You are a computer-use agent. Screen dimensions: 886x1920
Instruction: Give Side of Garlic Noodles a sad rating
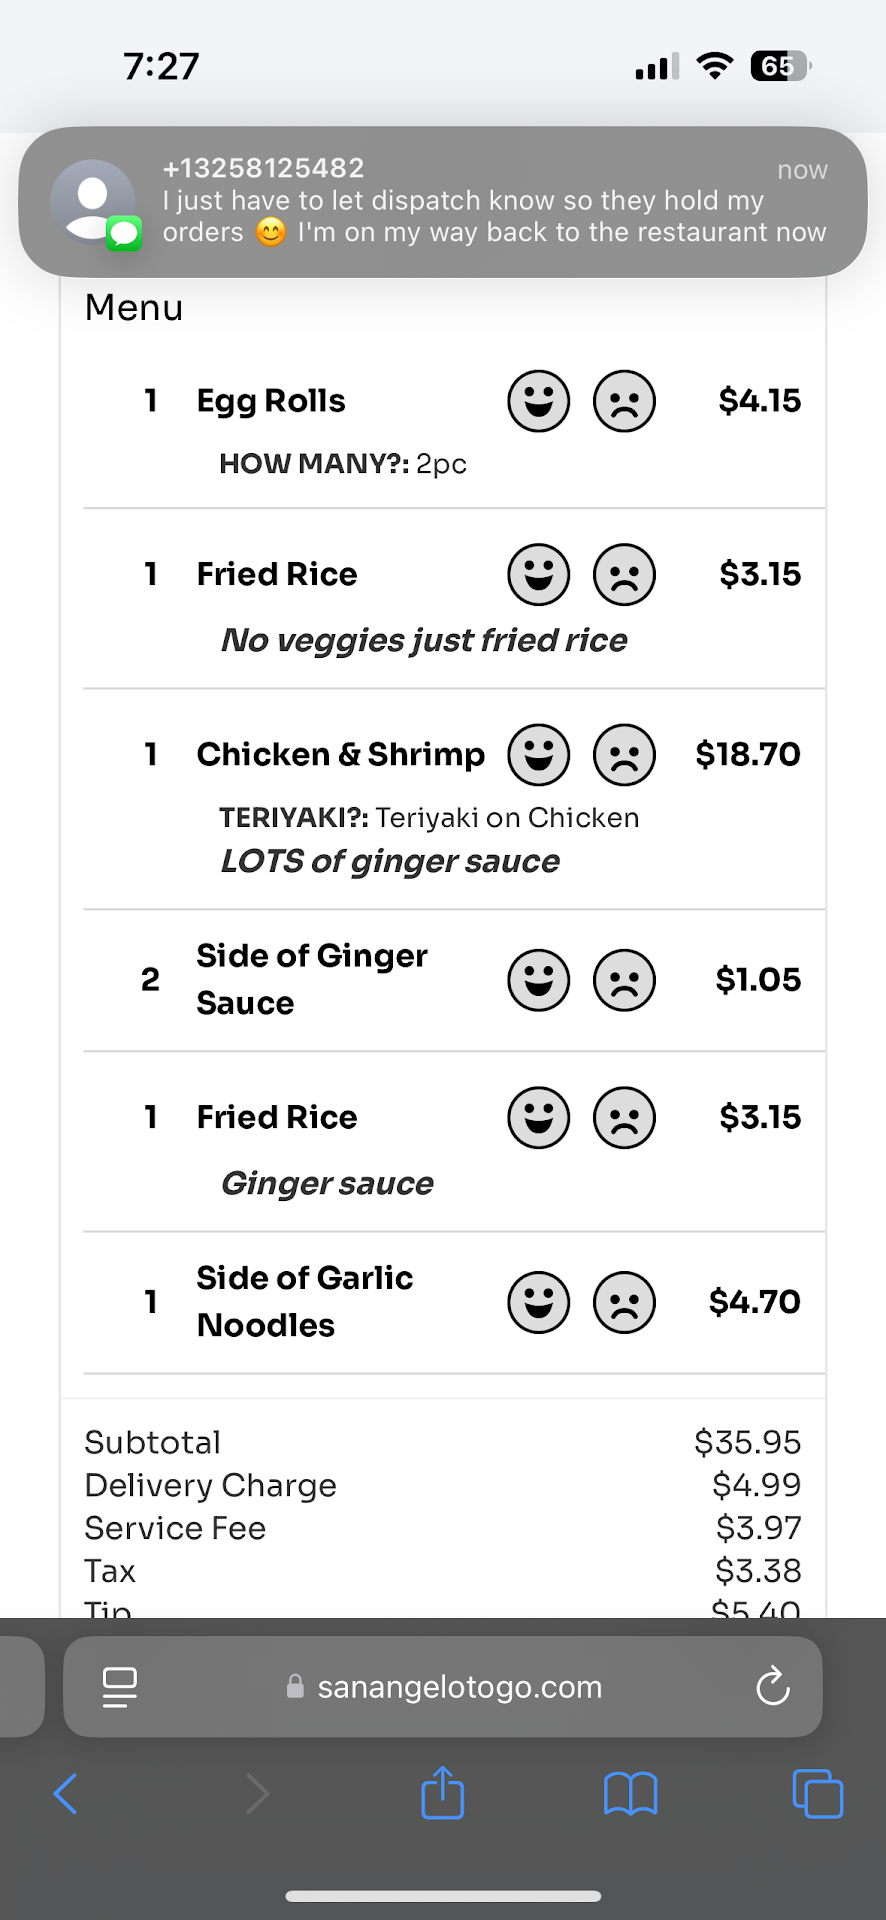tap(624, 1302)
